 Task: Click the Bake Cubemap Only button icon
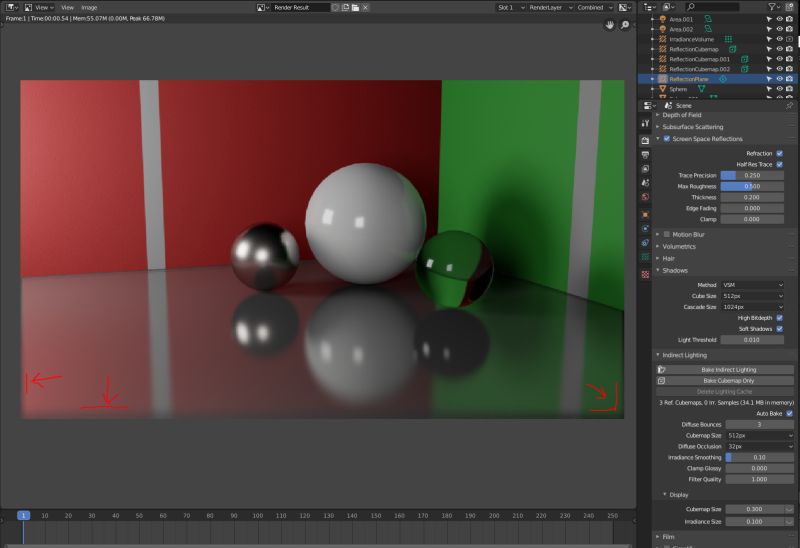pos(662,381)
